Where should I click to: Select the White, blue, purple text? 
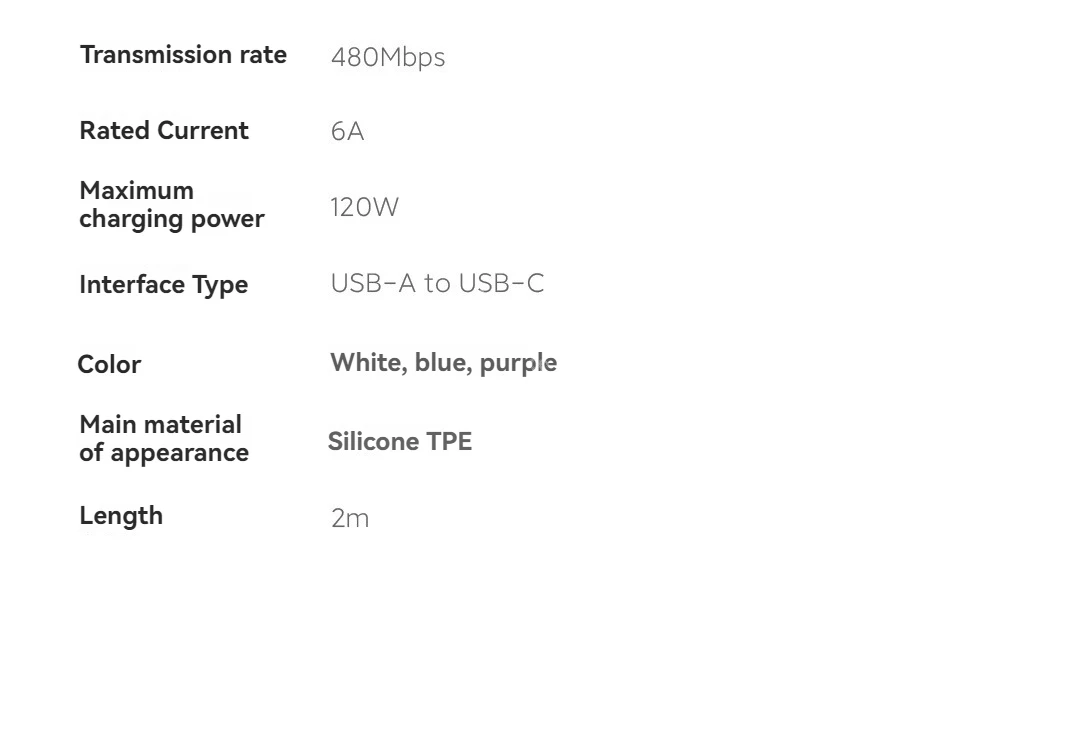(x=444, y=363)
